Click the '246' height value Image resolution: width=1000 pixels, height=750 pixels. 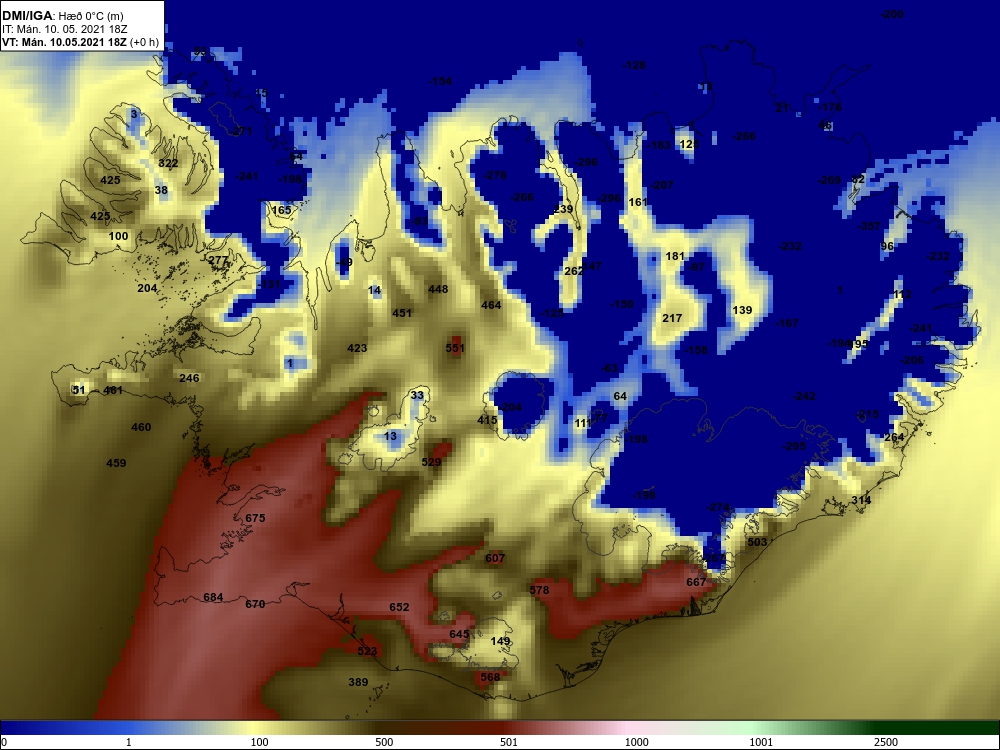click(189, 378)
